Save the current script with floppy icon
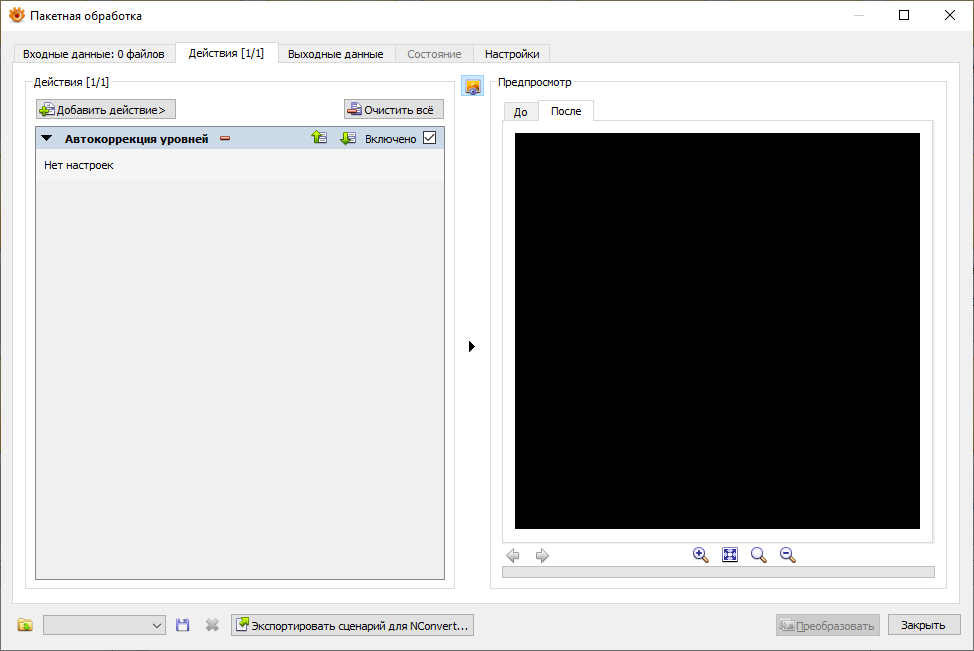 (x=183, y=625)
